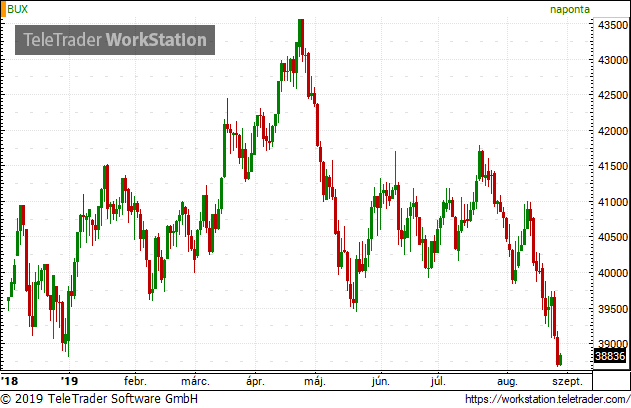The width and height of the screenshot is (631, 408).
Task: Click the aug. date axis label
Action: [x=507, y=381]
